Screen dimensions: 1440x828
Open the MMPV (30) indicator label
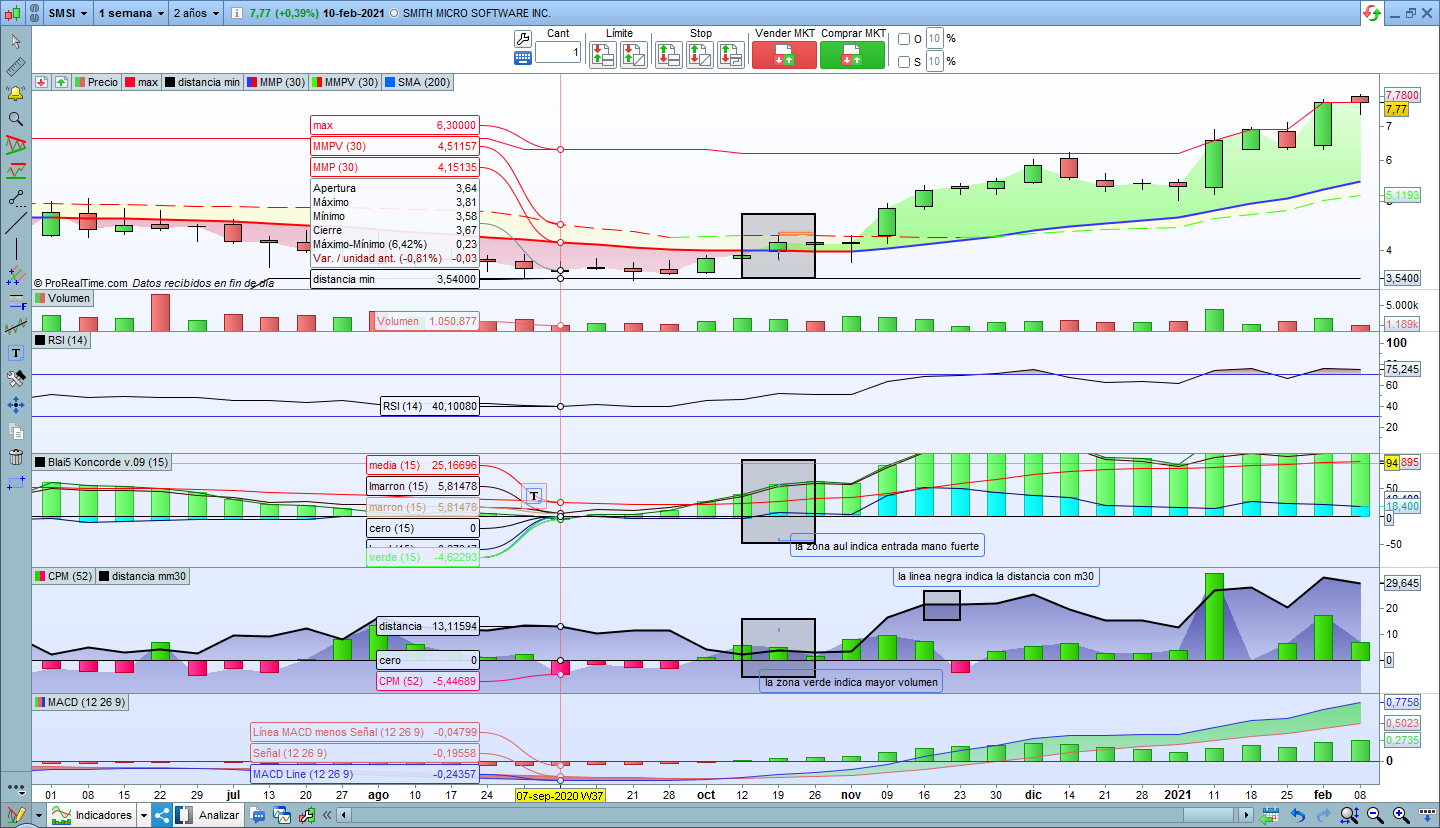pyautogui.click(x=345, y=82)
